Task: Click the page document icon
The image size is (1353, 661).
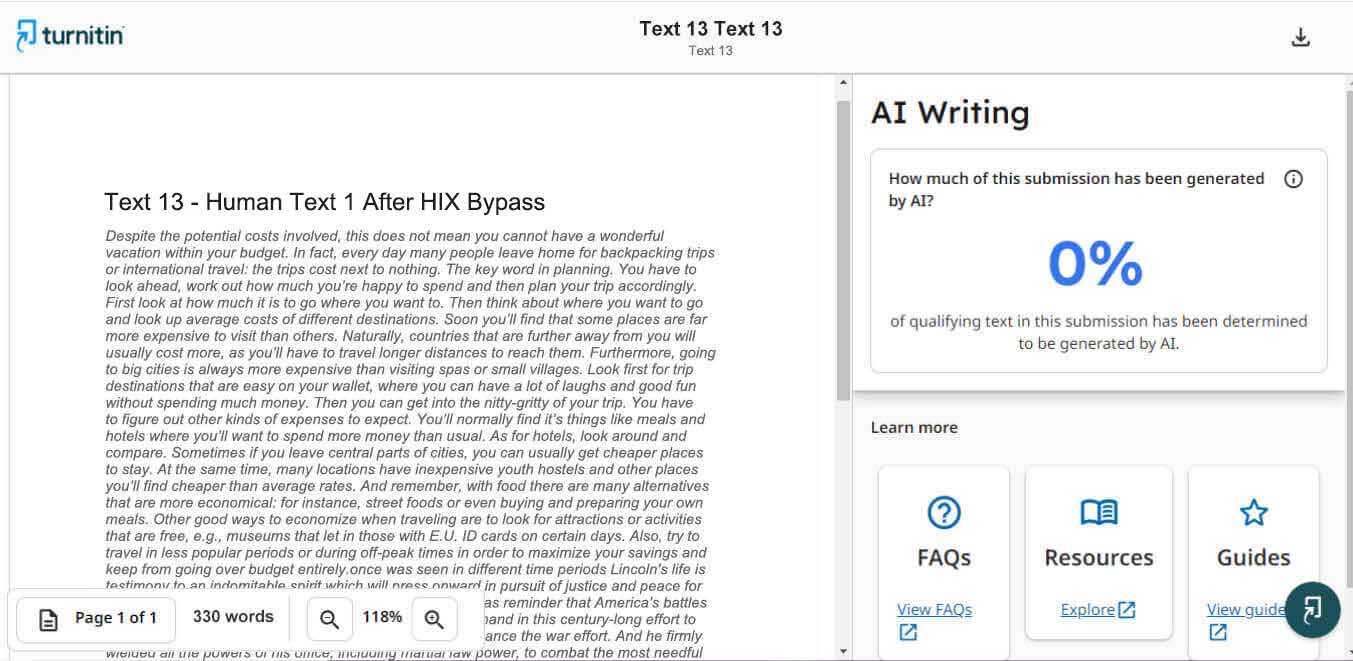Action: (48, 619)
